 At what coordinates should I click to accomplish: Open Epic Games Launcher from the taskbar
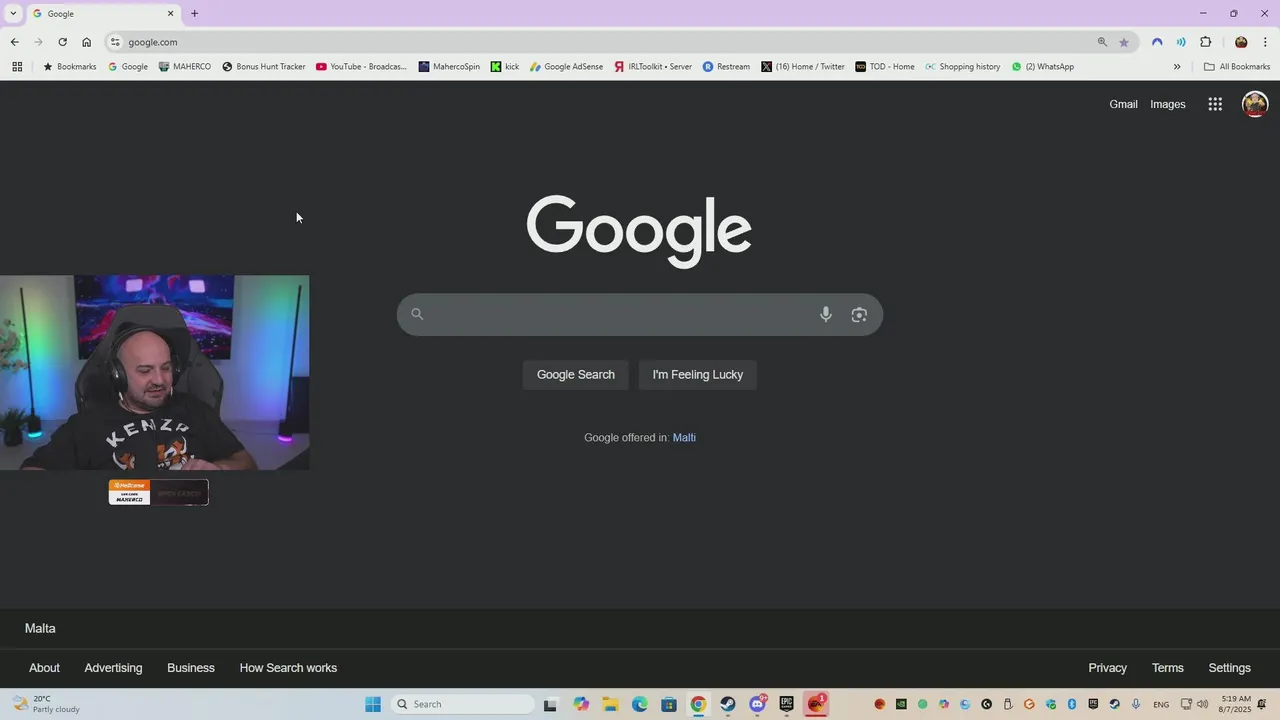[x=787, y=704]
